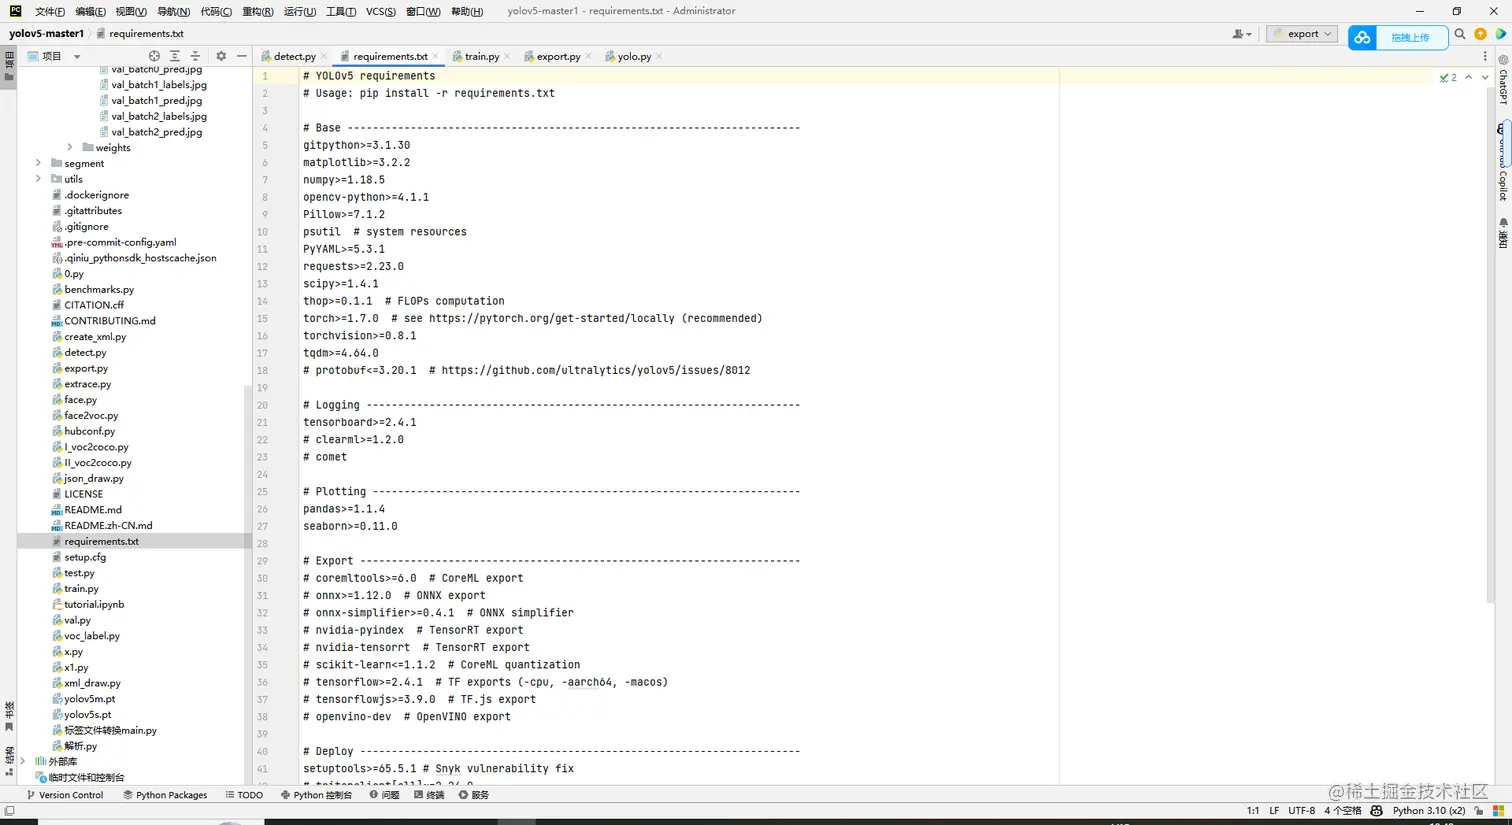Toggle the Project tool window side button
Viewport: 1512px width, 825px height.
(x=9, y=66)
